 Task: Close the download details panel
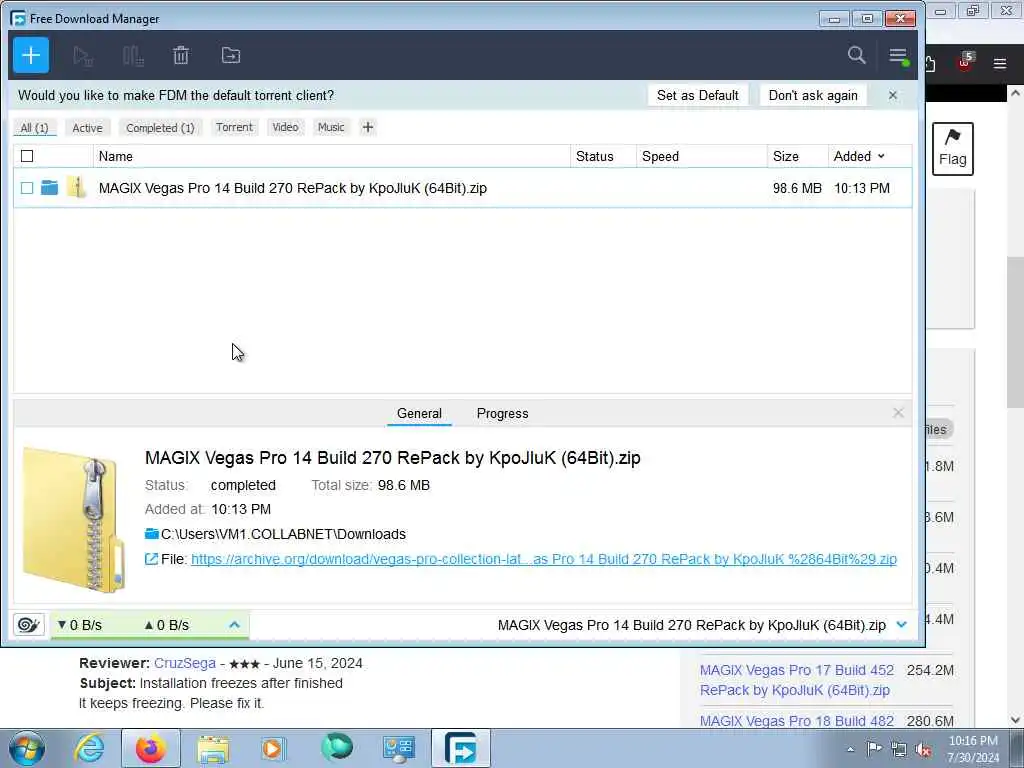898,413
